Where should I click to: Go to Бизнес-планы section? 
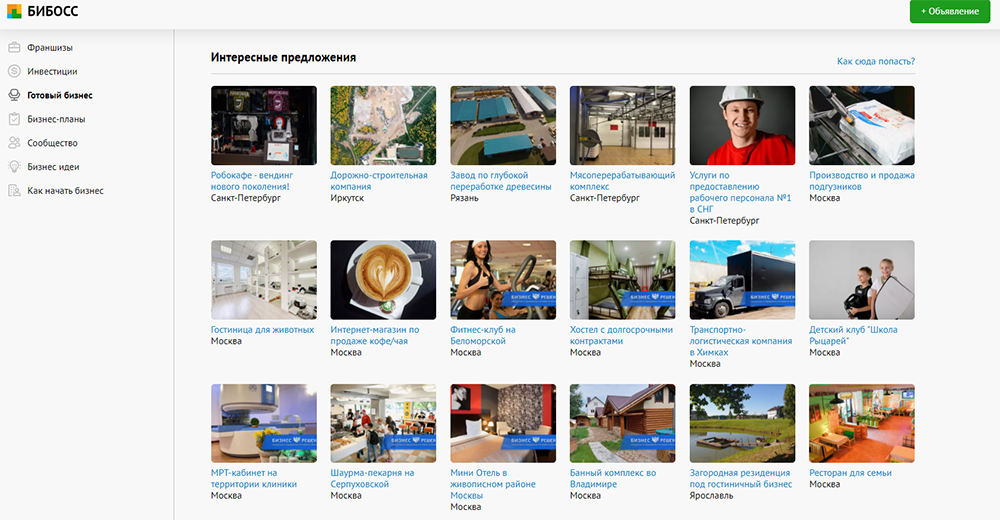tap(56, 119)
